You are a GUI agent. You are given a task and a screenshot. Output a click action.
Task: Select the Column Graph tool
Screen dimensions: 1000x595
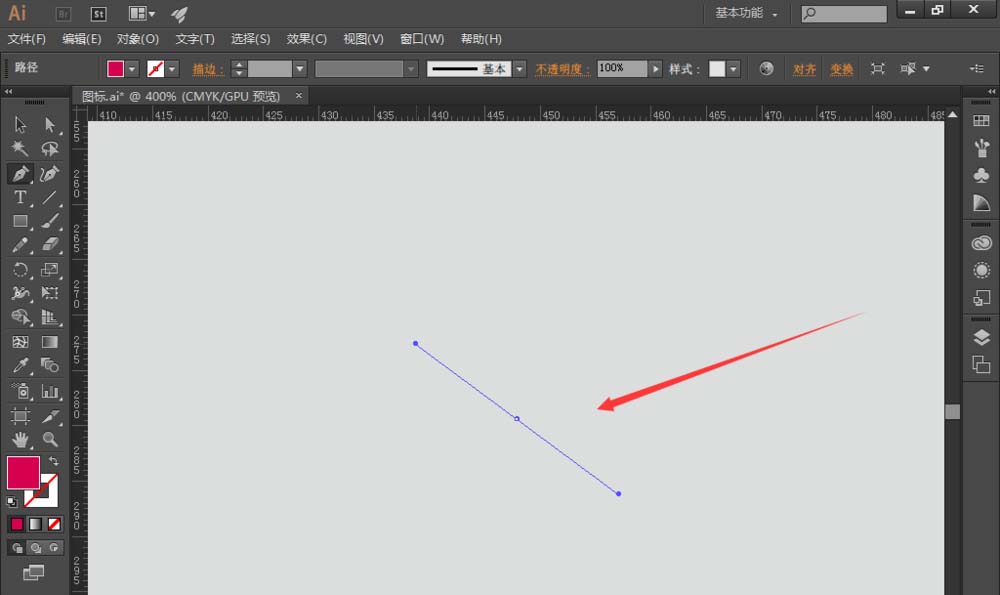click(50, 391)
